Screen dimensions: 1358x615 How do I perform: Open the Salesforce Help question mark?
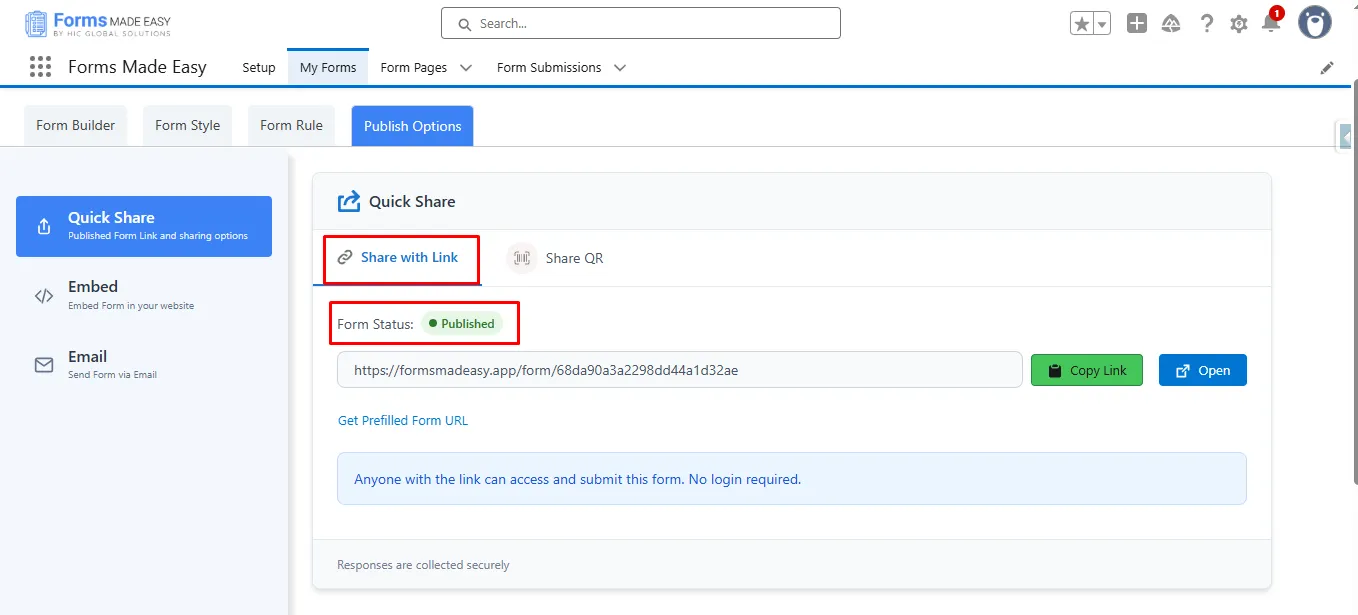click(1207, 24)
